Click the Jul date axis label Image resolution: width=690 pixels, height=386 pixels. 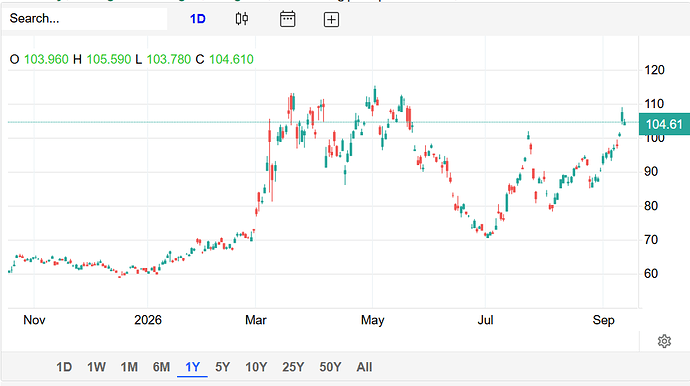coord(485,320)
